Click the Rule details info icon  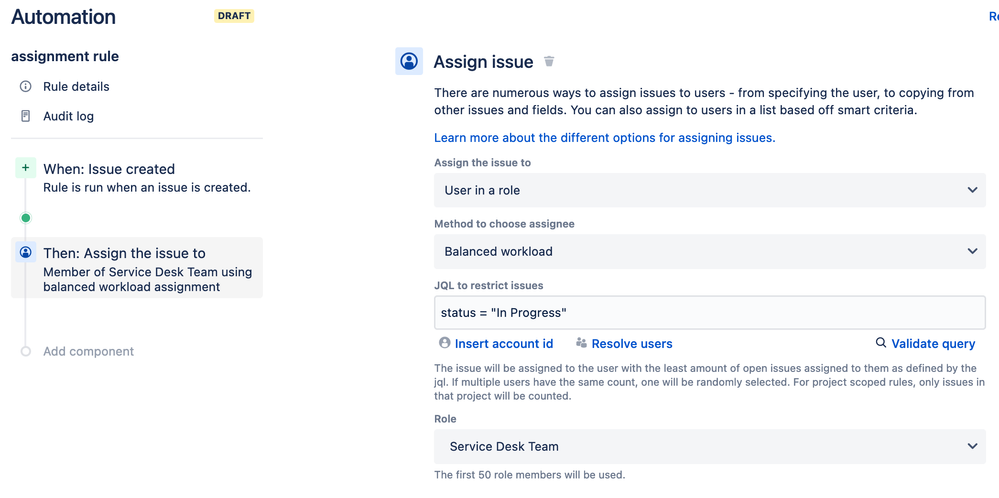coord(26,87)
